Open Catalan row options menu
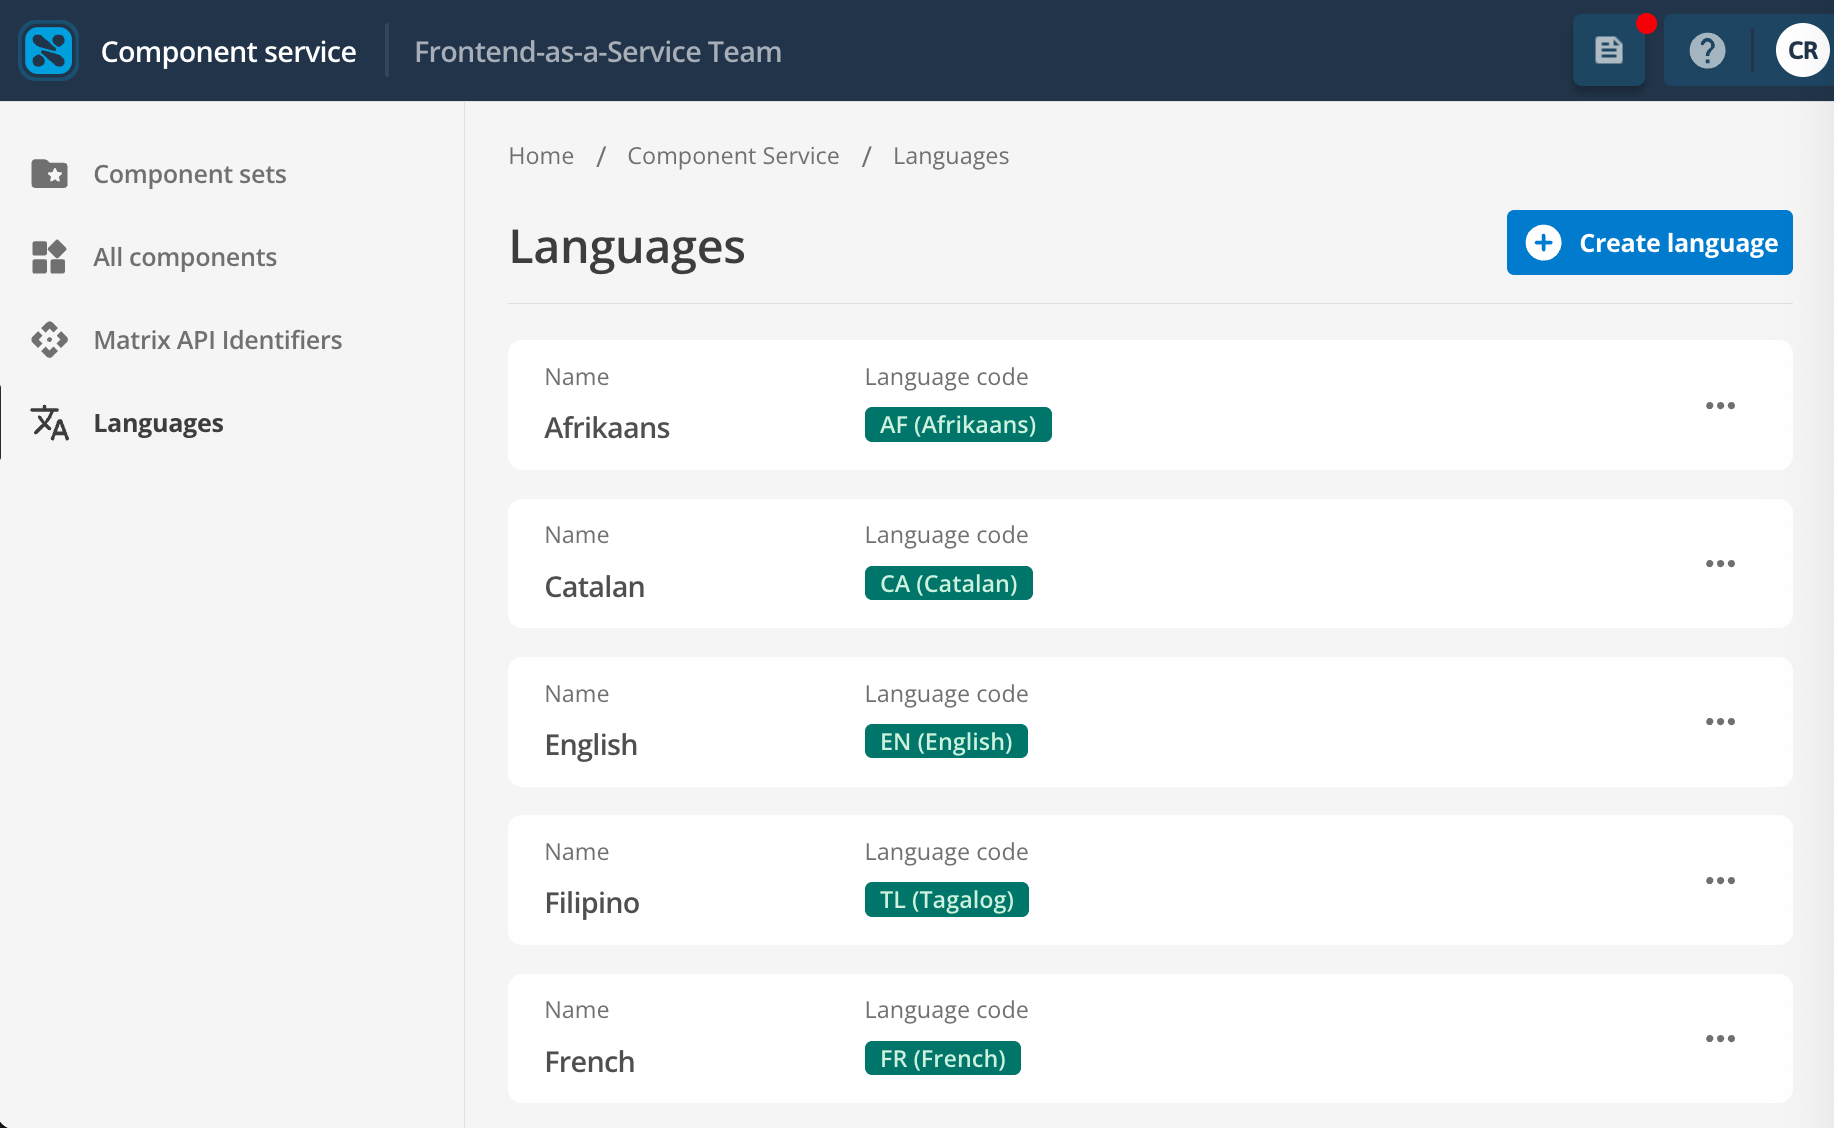 [1720, 564]
